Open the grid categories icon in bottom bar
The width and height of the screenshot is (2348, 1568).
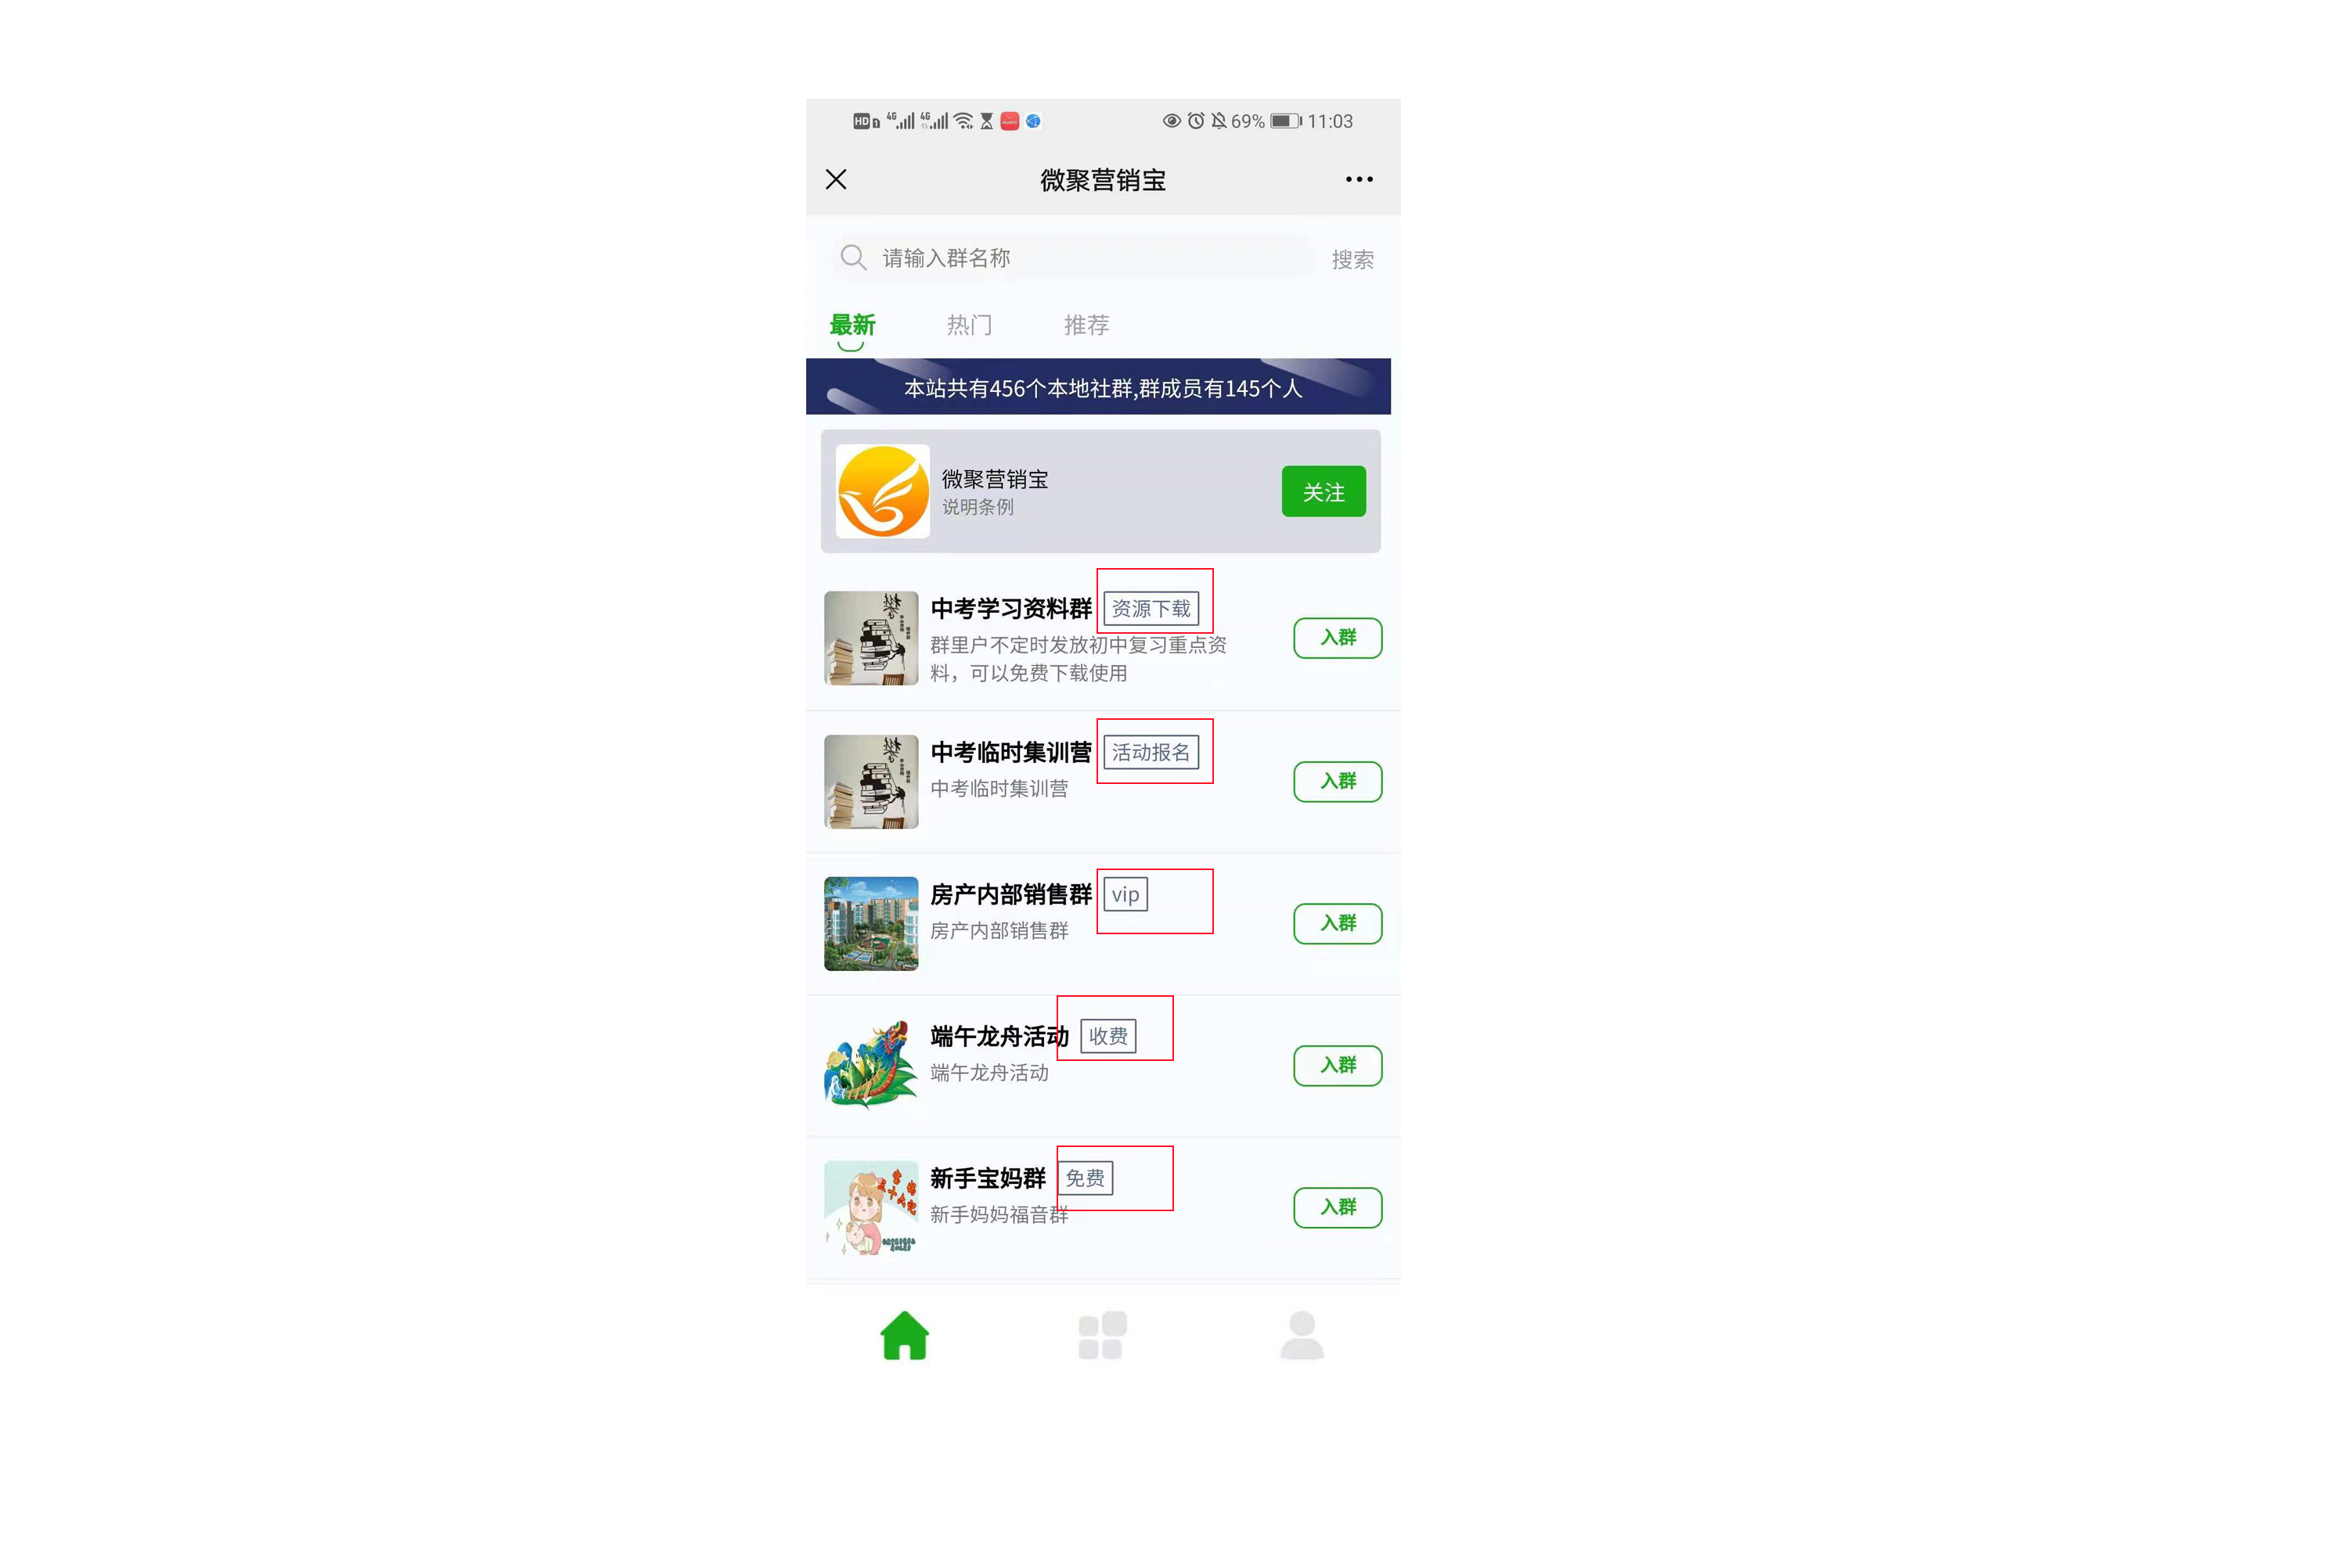(x=1103, y=1335)
